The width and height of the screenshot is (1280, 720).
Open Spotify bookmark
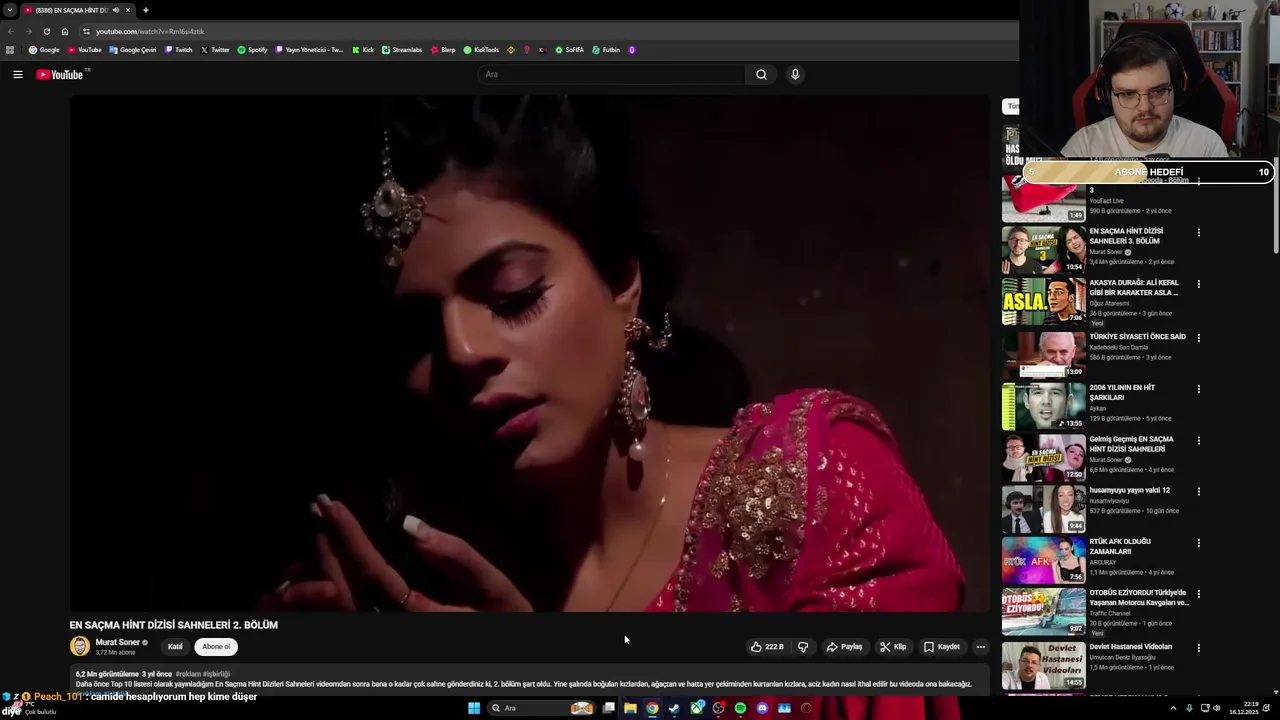(253, 50)
